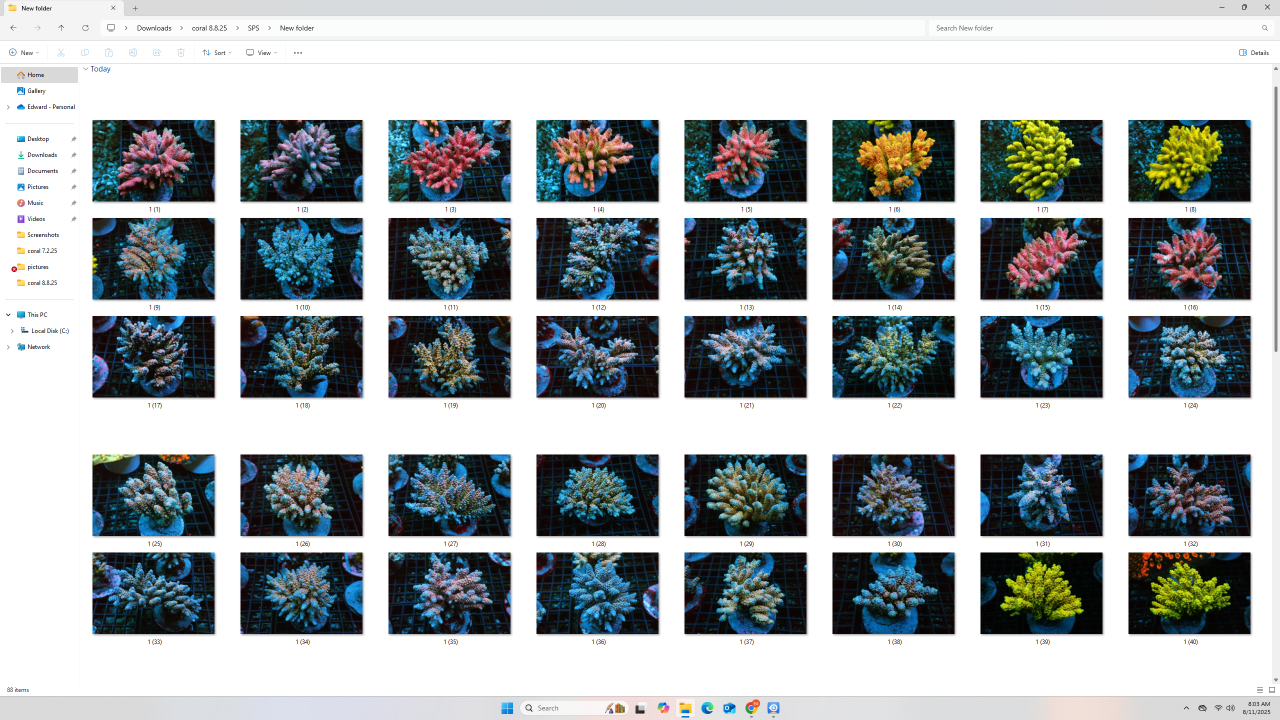Go to SPS in the breadcrumb path

[254, 28]
